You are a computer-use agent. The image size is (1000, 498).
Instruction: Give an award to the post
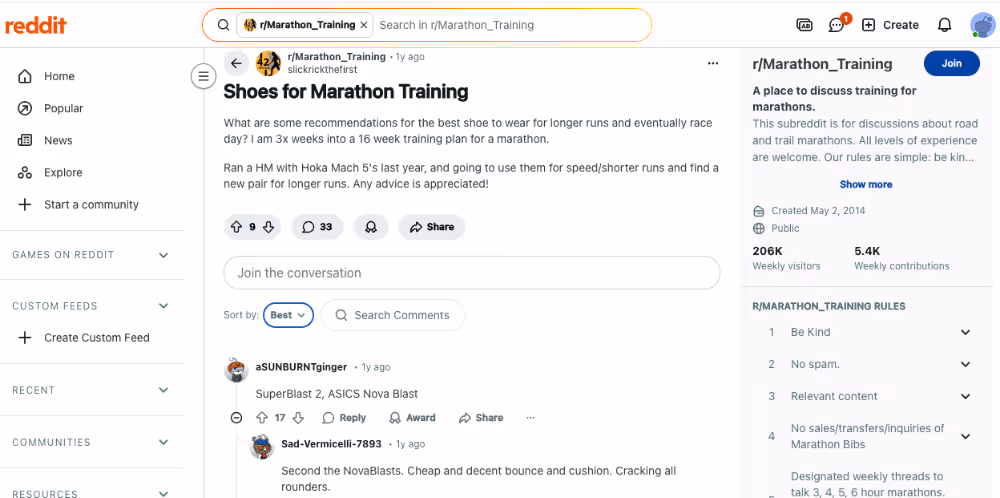point(371,227)
